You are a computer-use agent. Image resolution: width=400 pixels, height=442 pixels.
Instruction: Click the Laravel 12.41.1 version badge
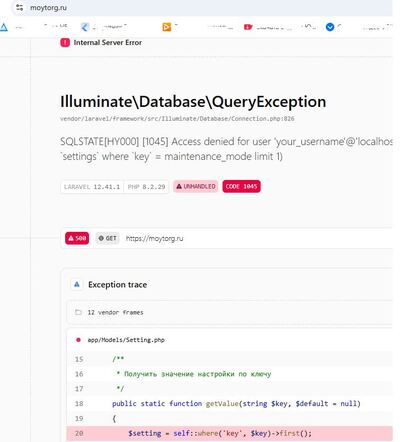coord(92,187)
